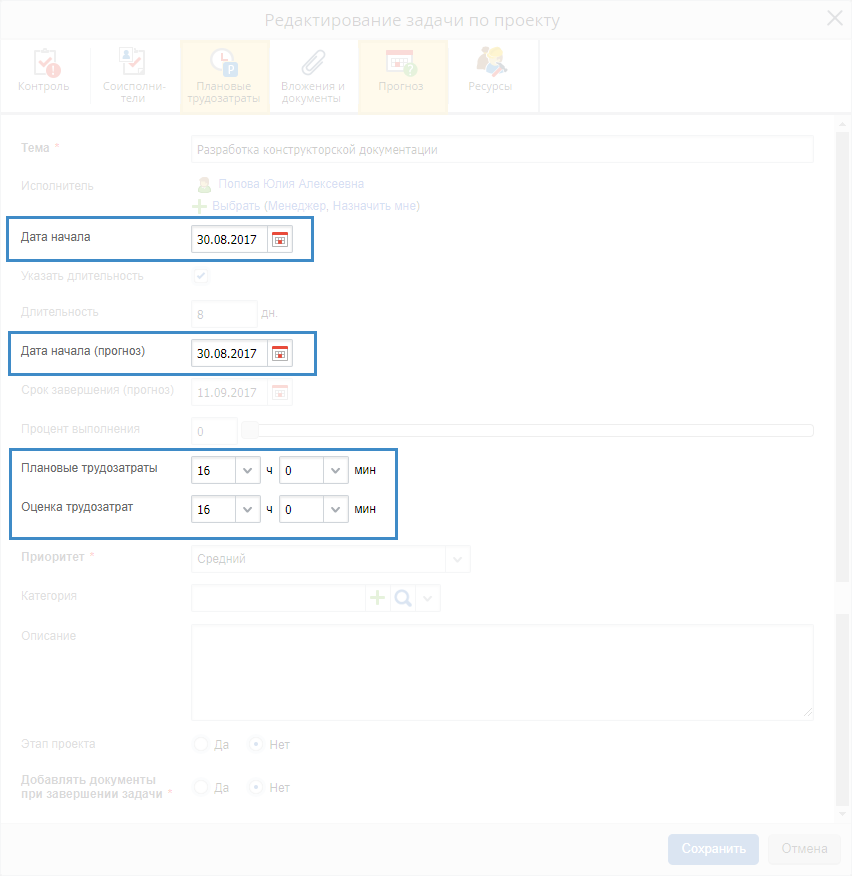
Task: Expand the Плановые трудозатраты hours dropdown
Action: point(248,469)
